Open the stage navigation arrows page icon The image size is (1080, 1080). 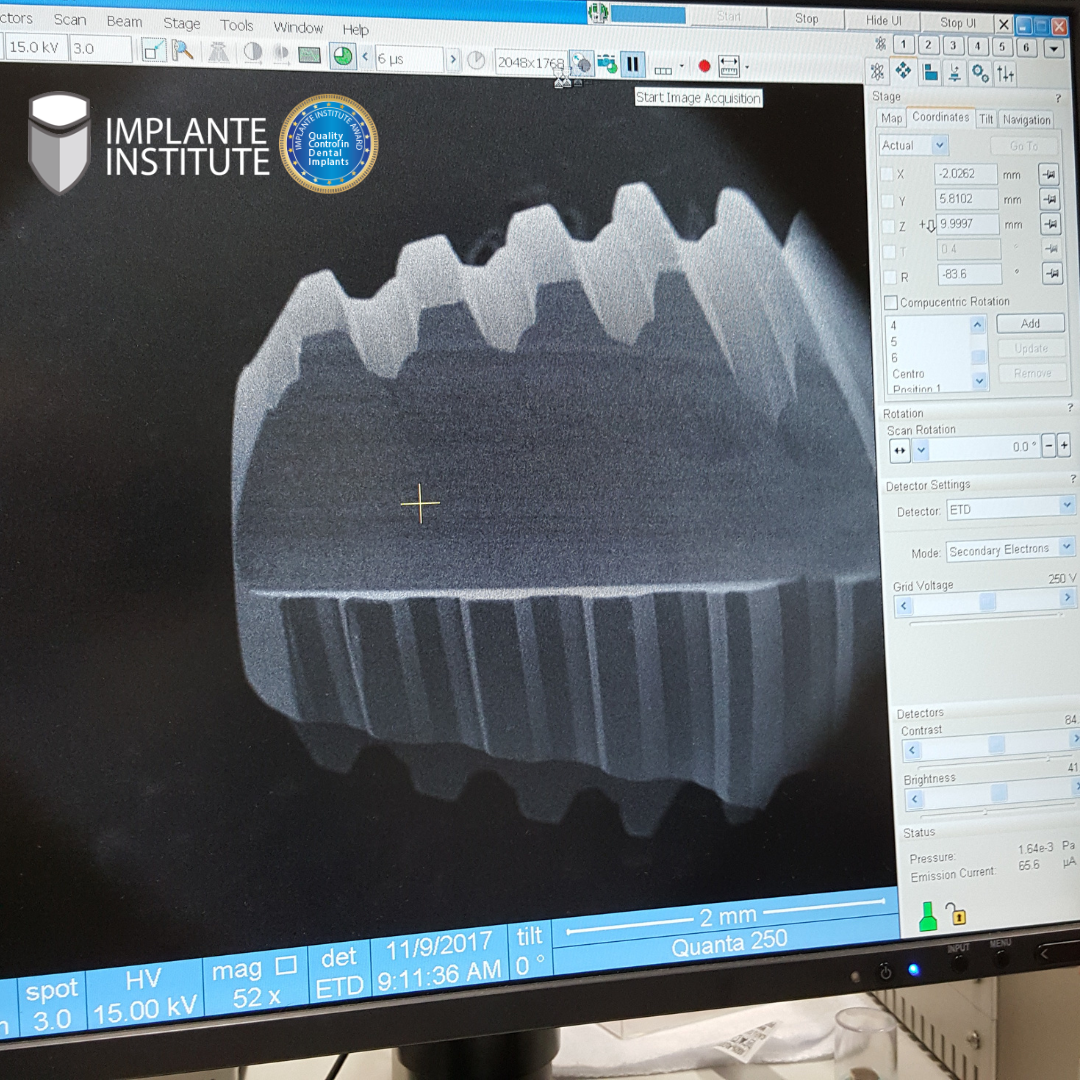point(903,71)
